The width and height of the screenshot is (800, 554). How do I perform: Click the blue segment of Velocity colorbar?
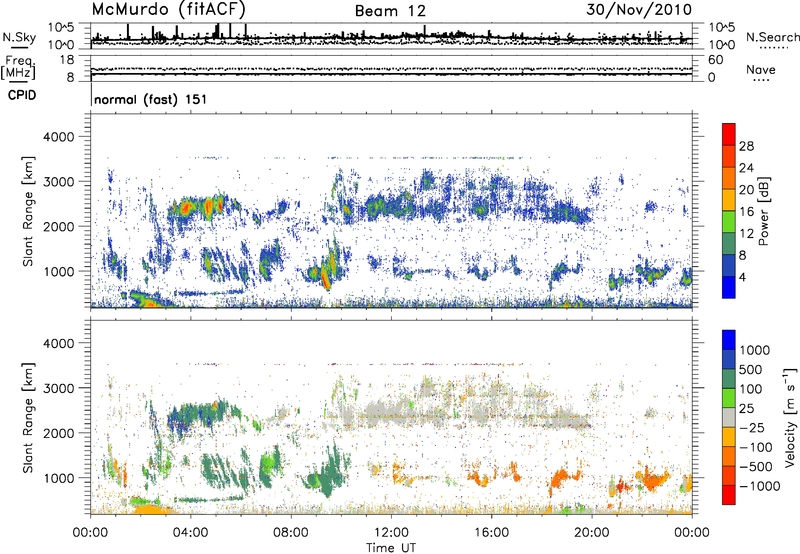(x=729, y=340)
